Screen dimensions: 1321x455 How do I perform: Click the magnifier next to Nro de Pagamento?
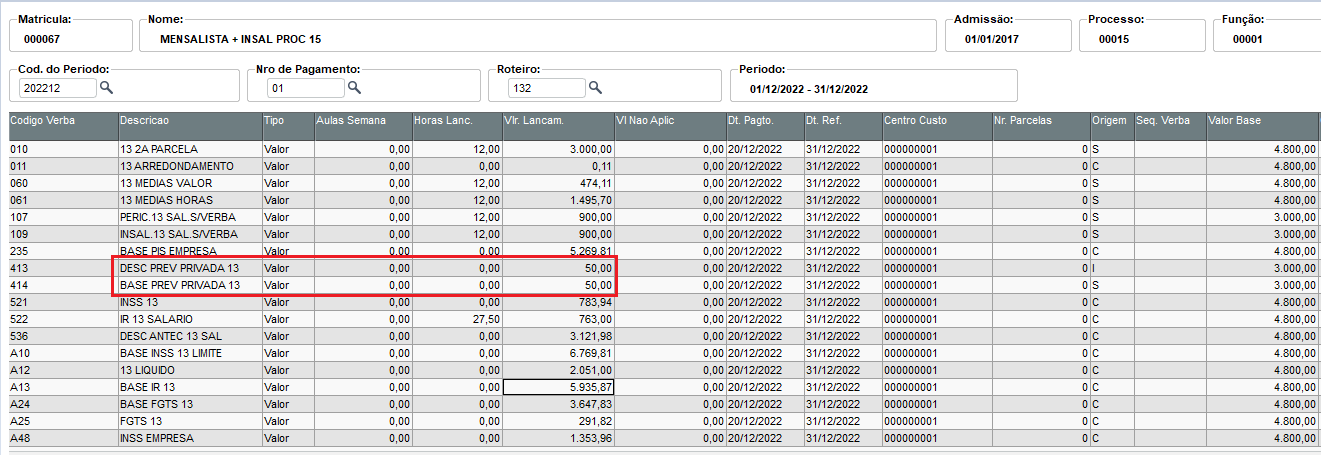(353, 88)
